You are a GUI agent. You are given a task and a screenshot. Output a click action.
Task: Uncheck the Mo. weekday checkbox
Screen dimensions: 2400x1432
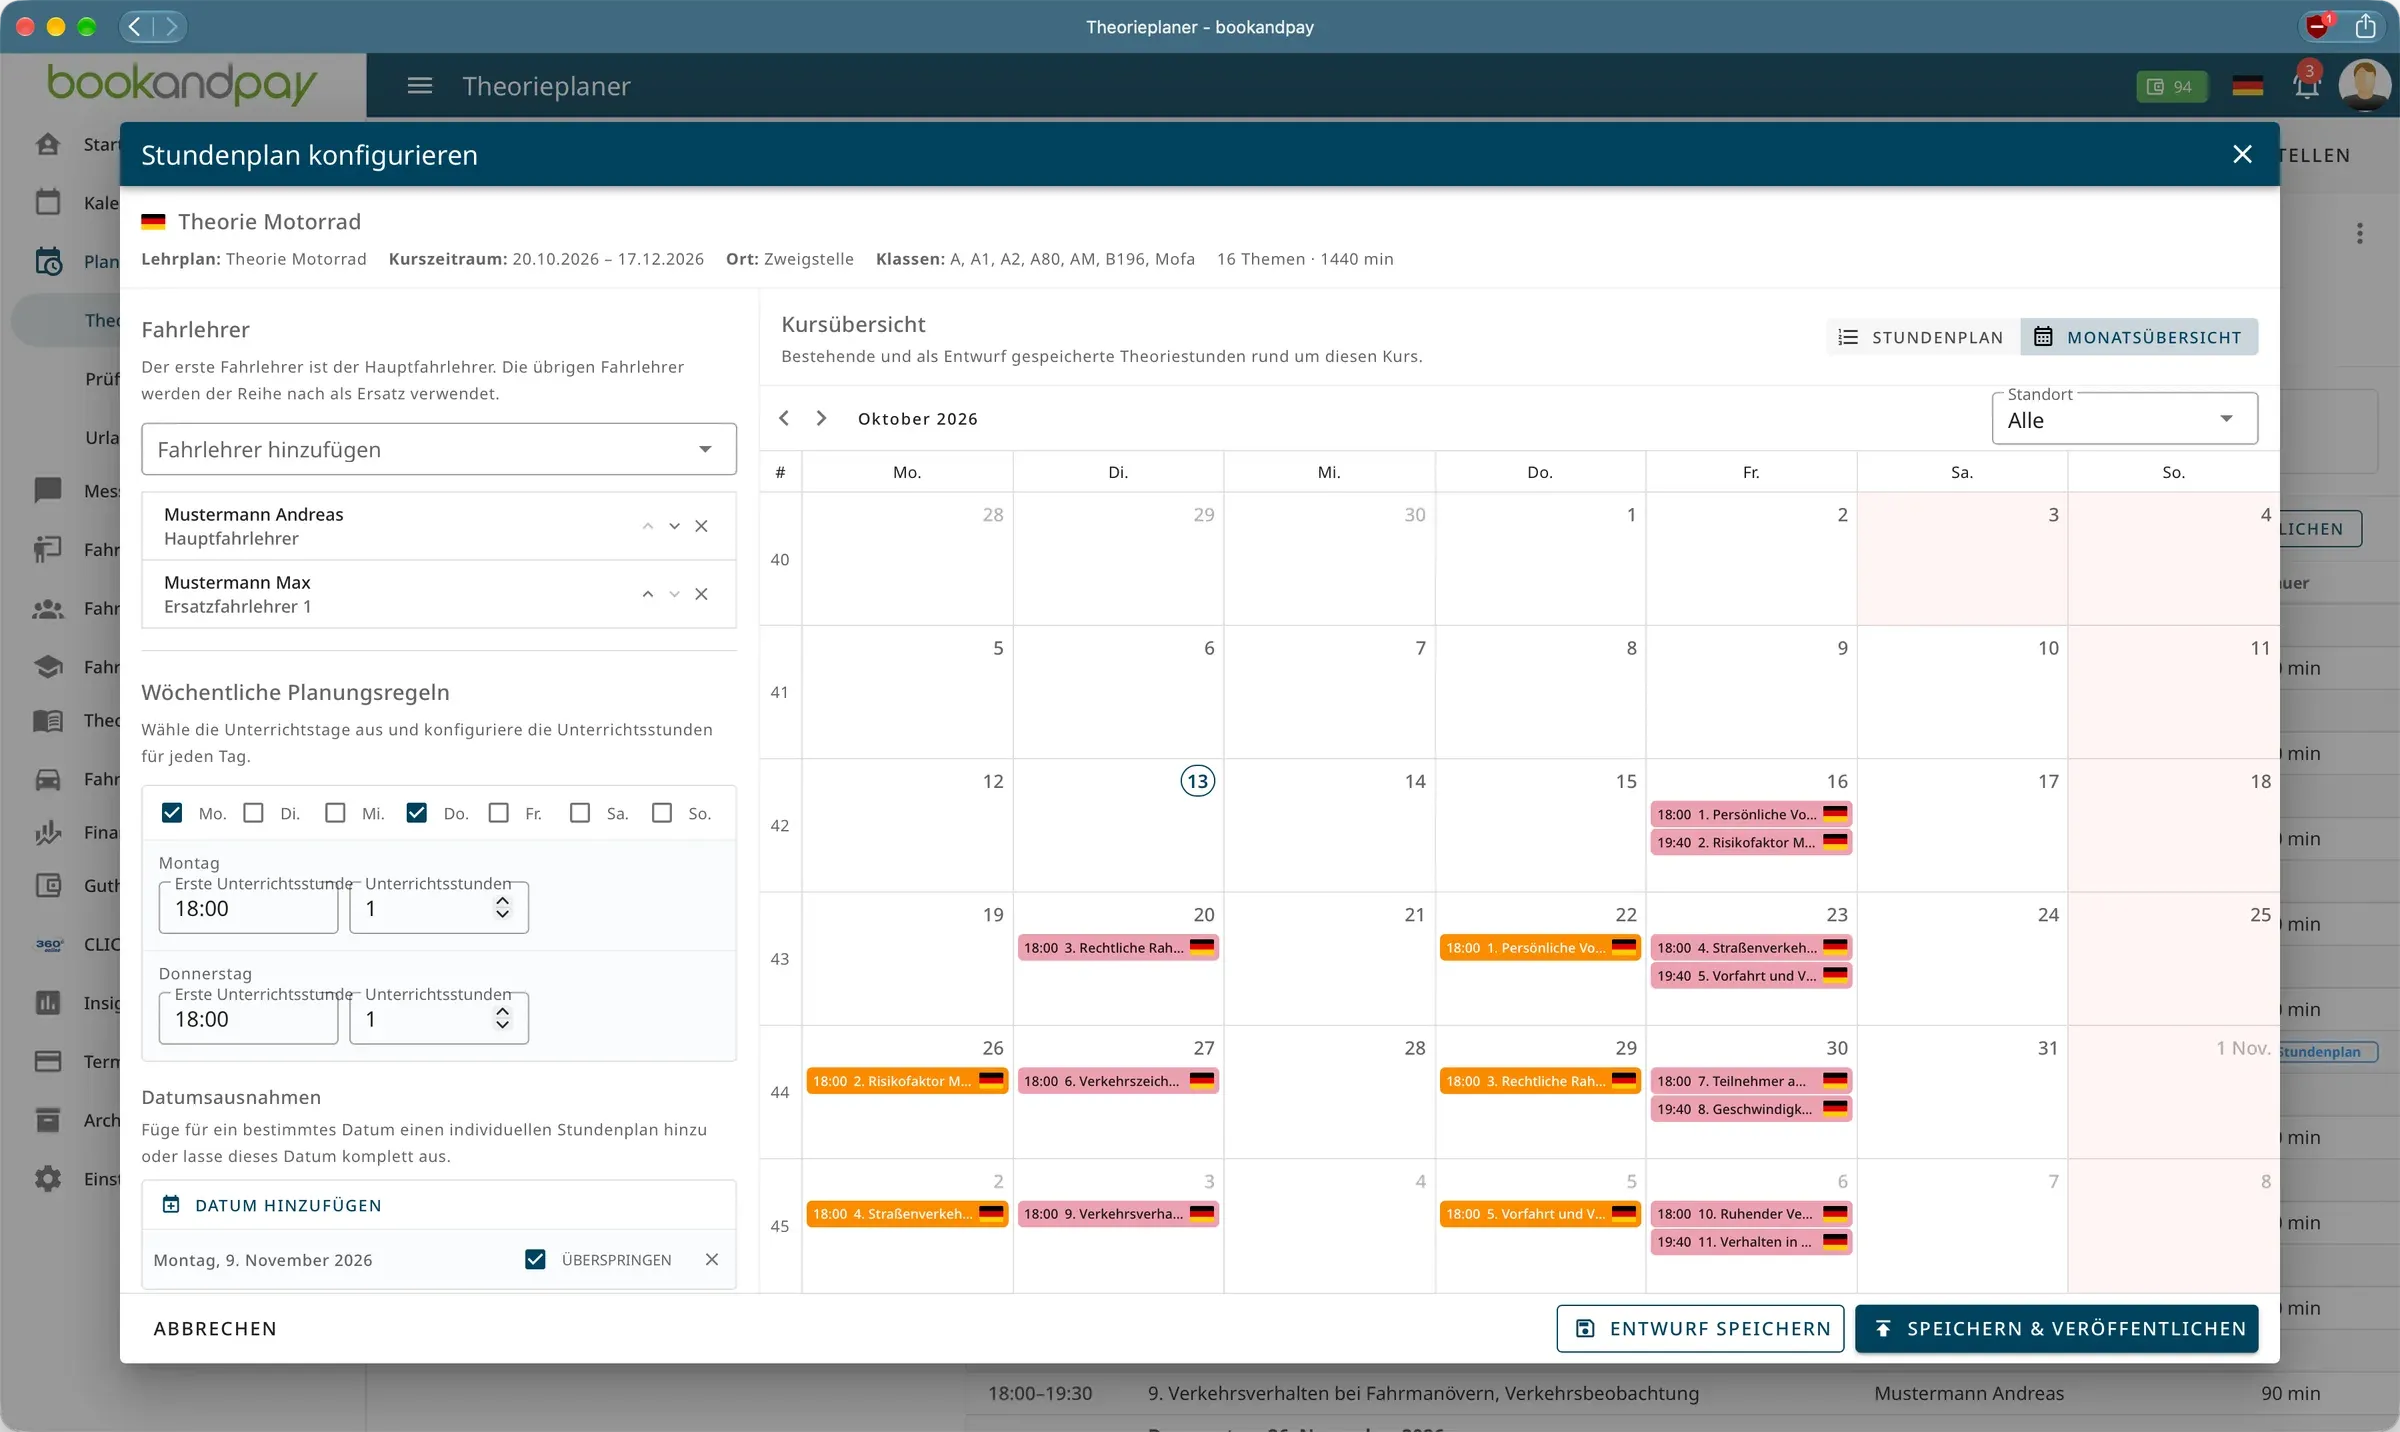click(172, 812)
